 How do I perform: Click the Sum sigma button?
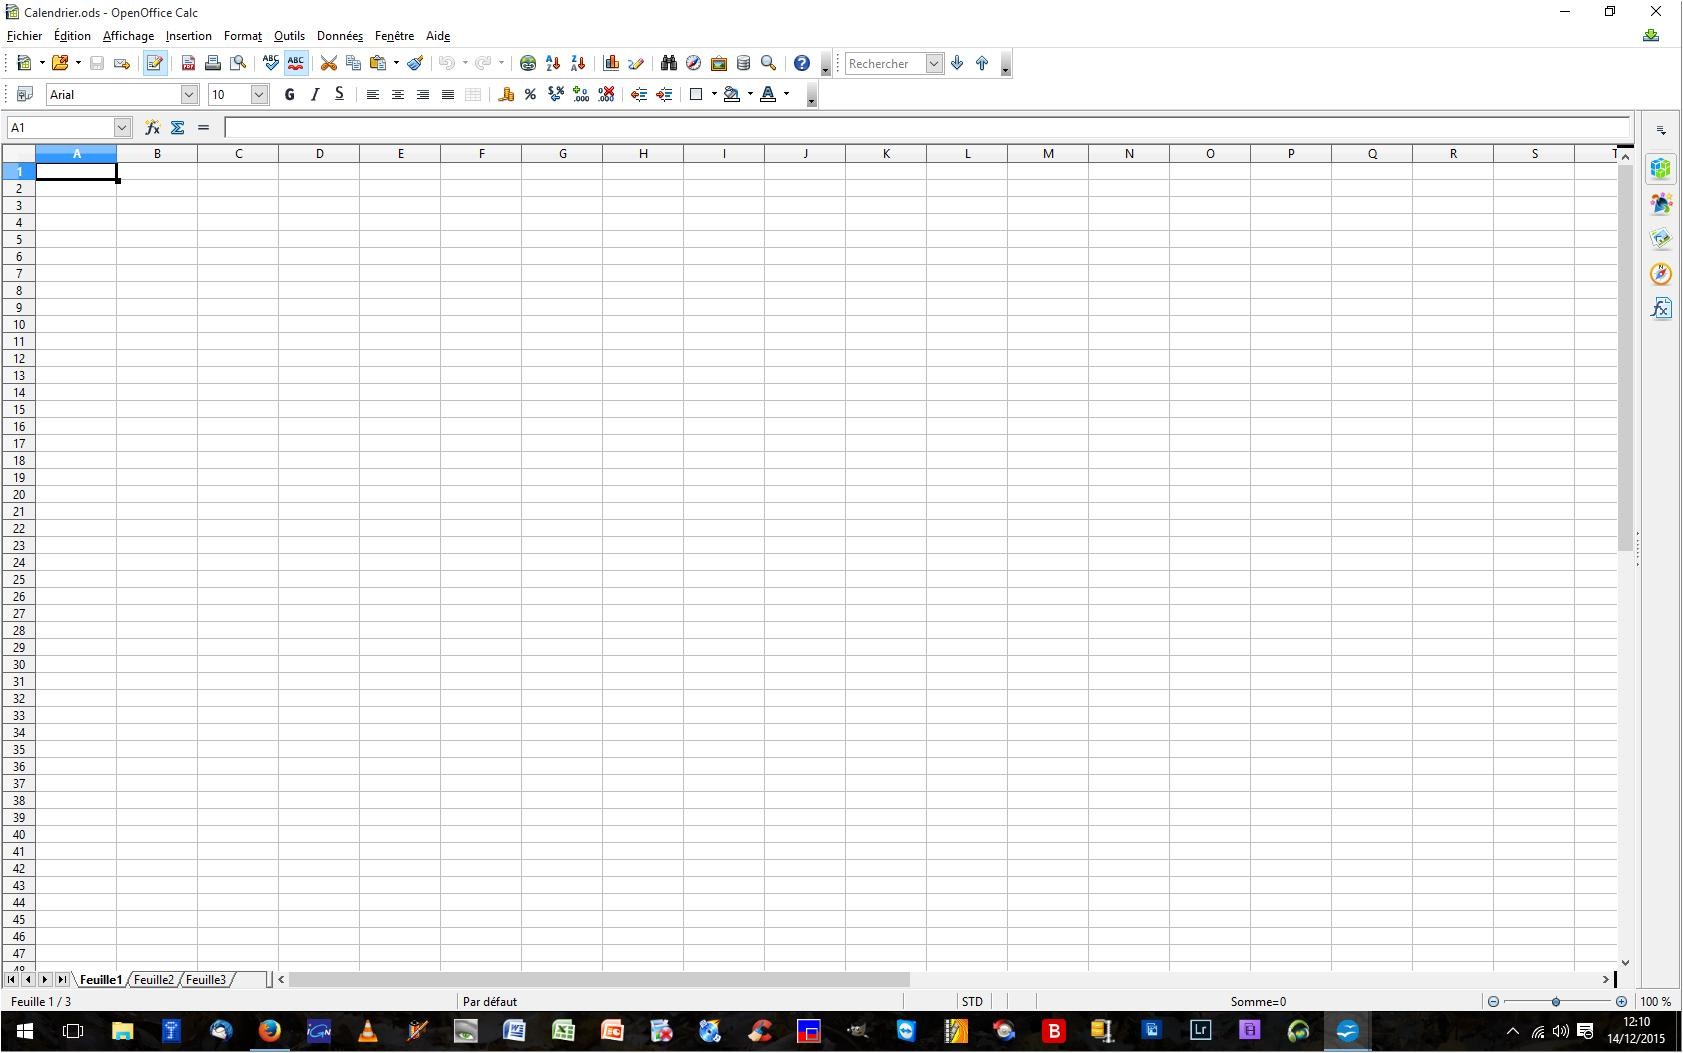[178, 127]
